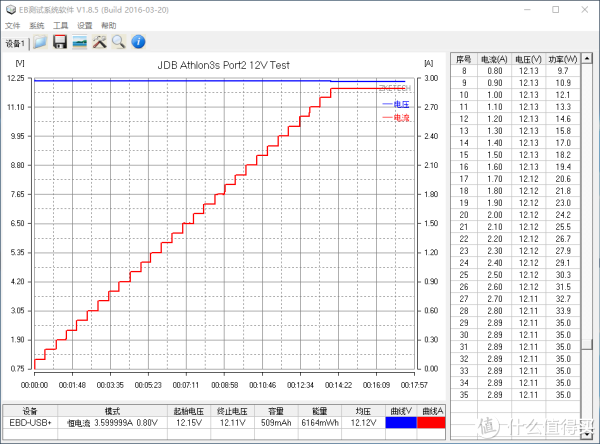
Task: Click the 电流 legend entry in chart
Action: point(396,118)
